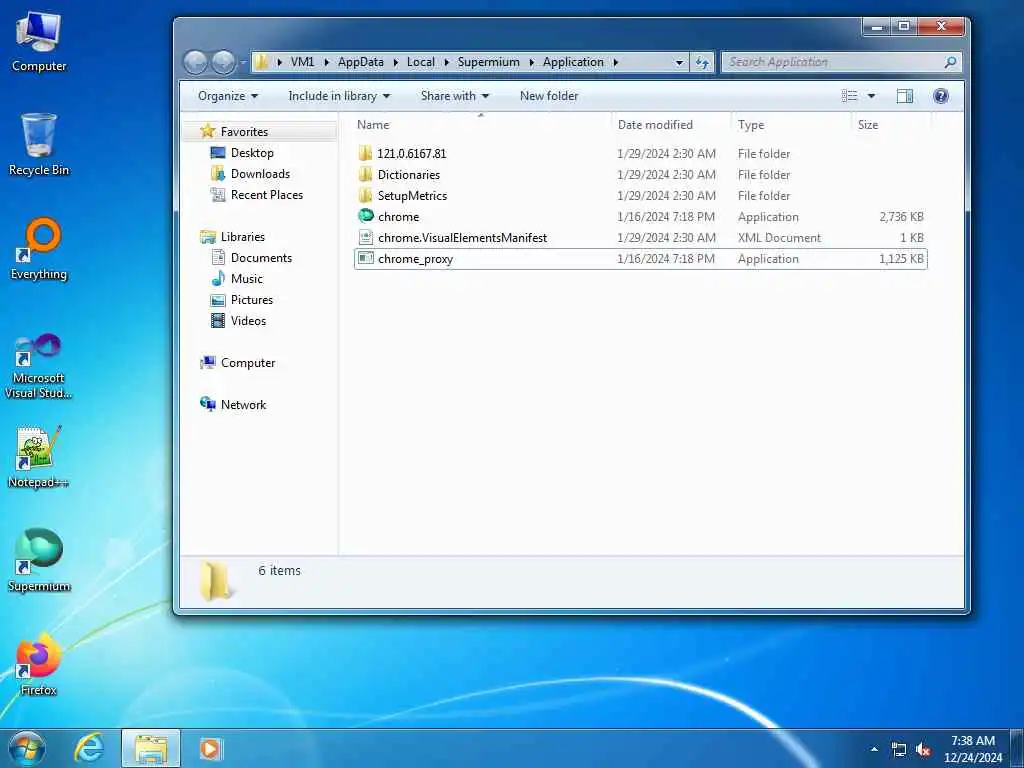Screen dimensions: 1024x768
Task: Select the Notepad++ desktop shortcut
Action: pyautogui.click(x=39, y=457)
